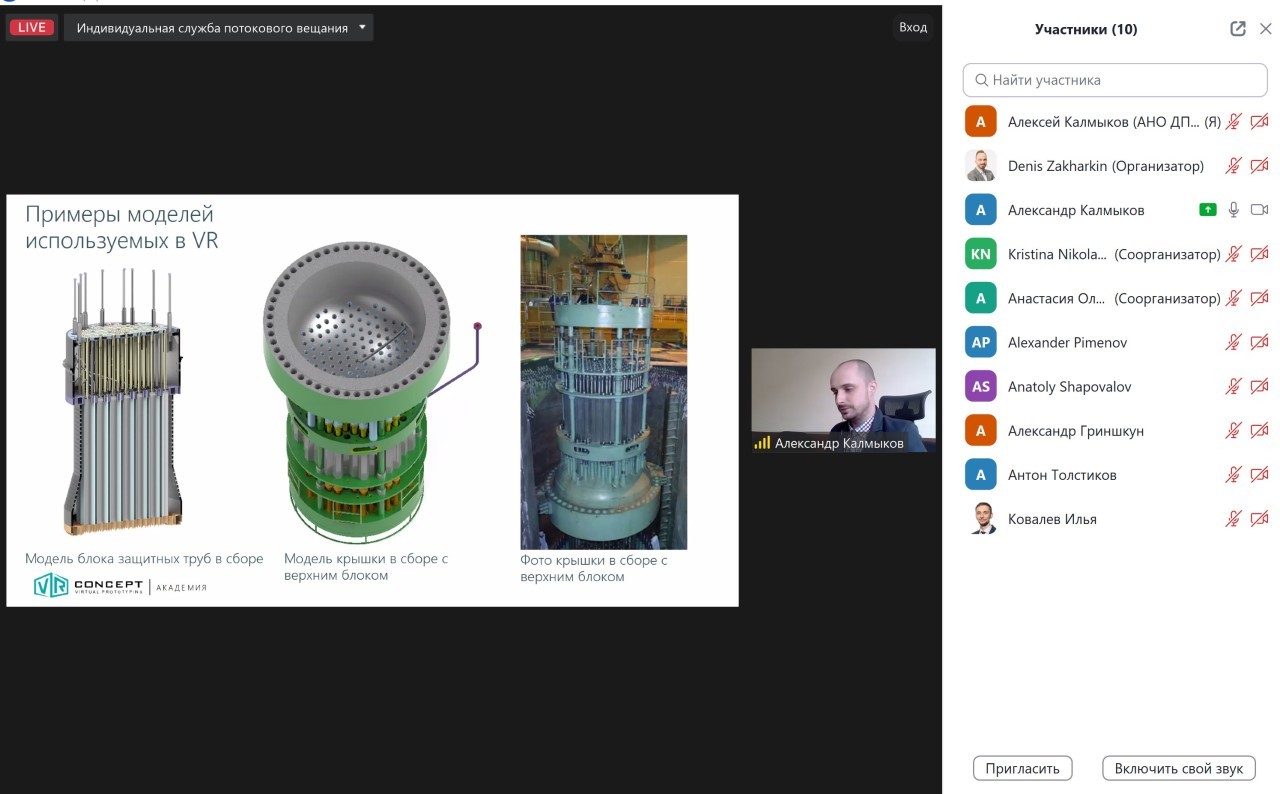The image size is (1280, 794).
Task: Select Александр Калмыков's video thumbnail
Action: click(x=843, y=400)
